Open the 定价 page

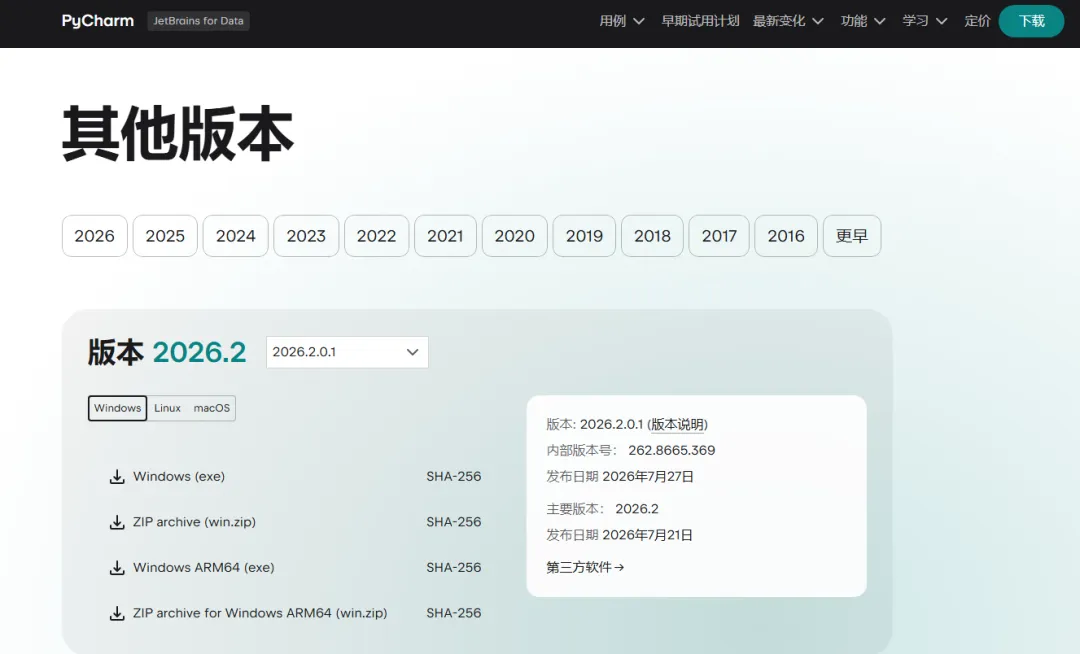coord(977,21)
